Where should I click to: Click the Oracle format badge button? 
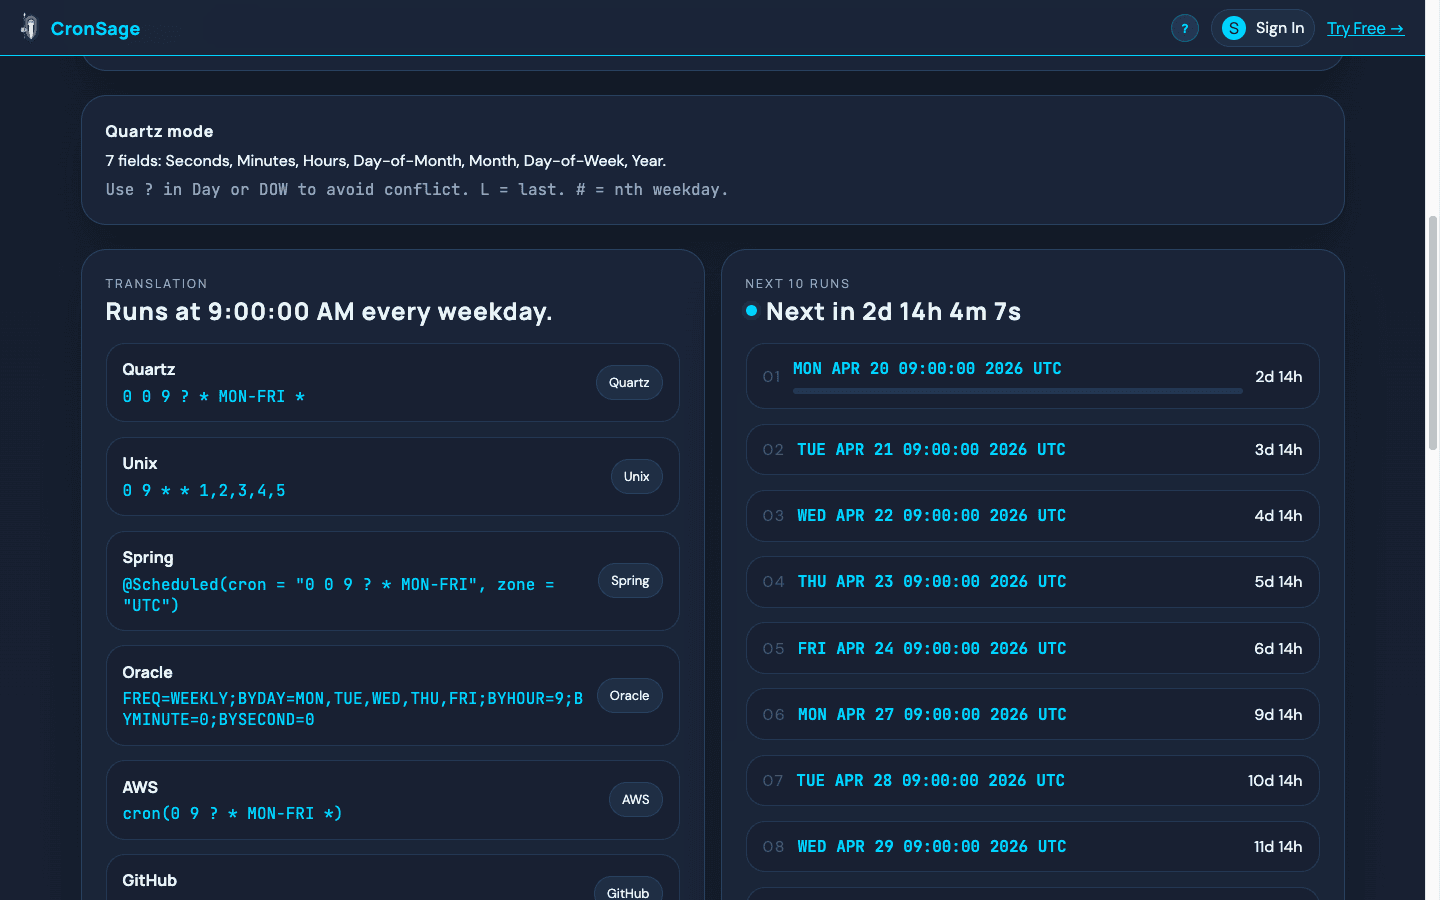(x=629, y=696)
